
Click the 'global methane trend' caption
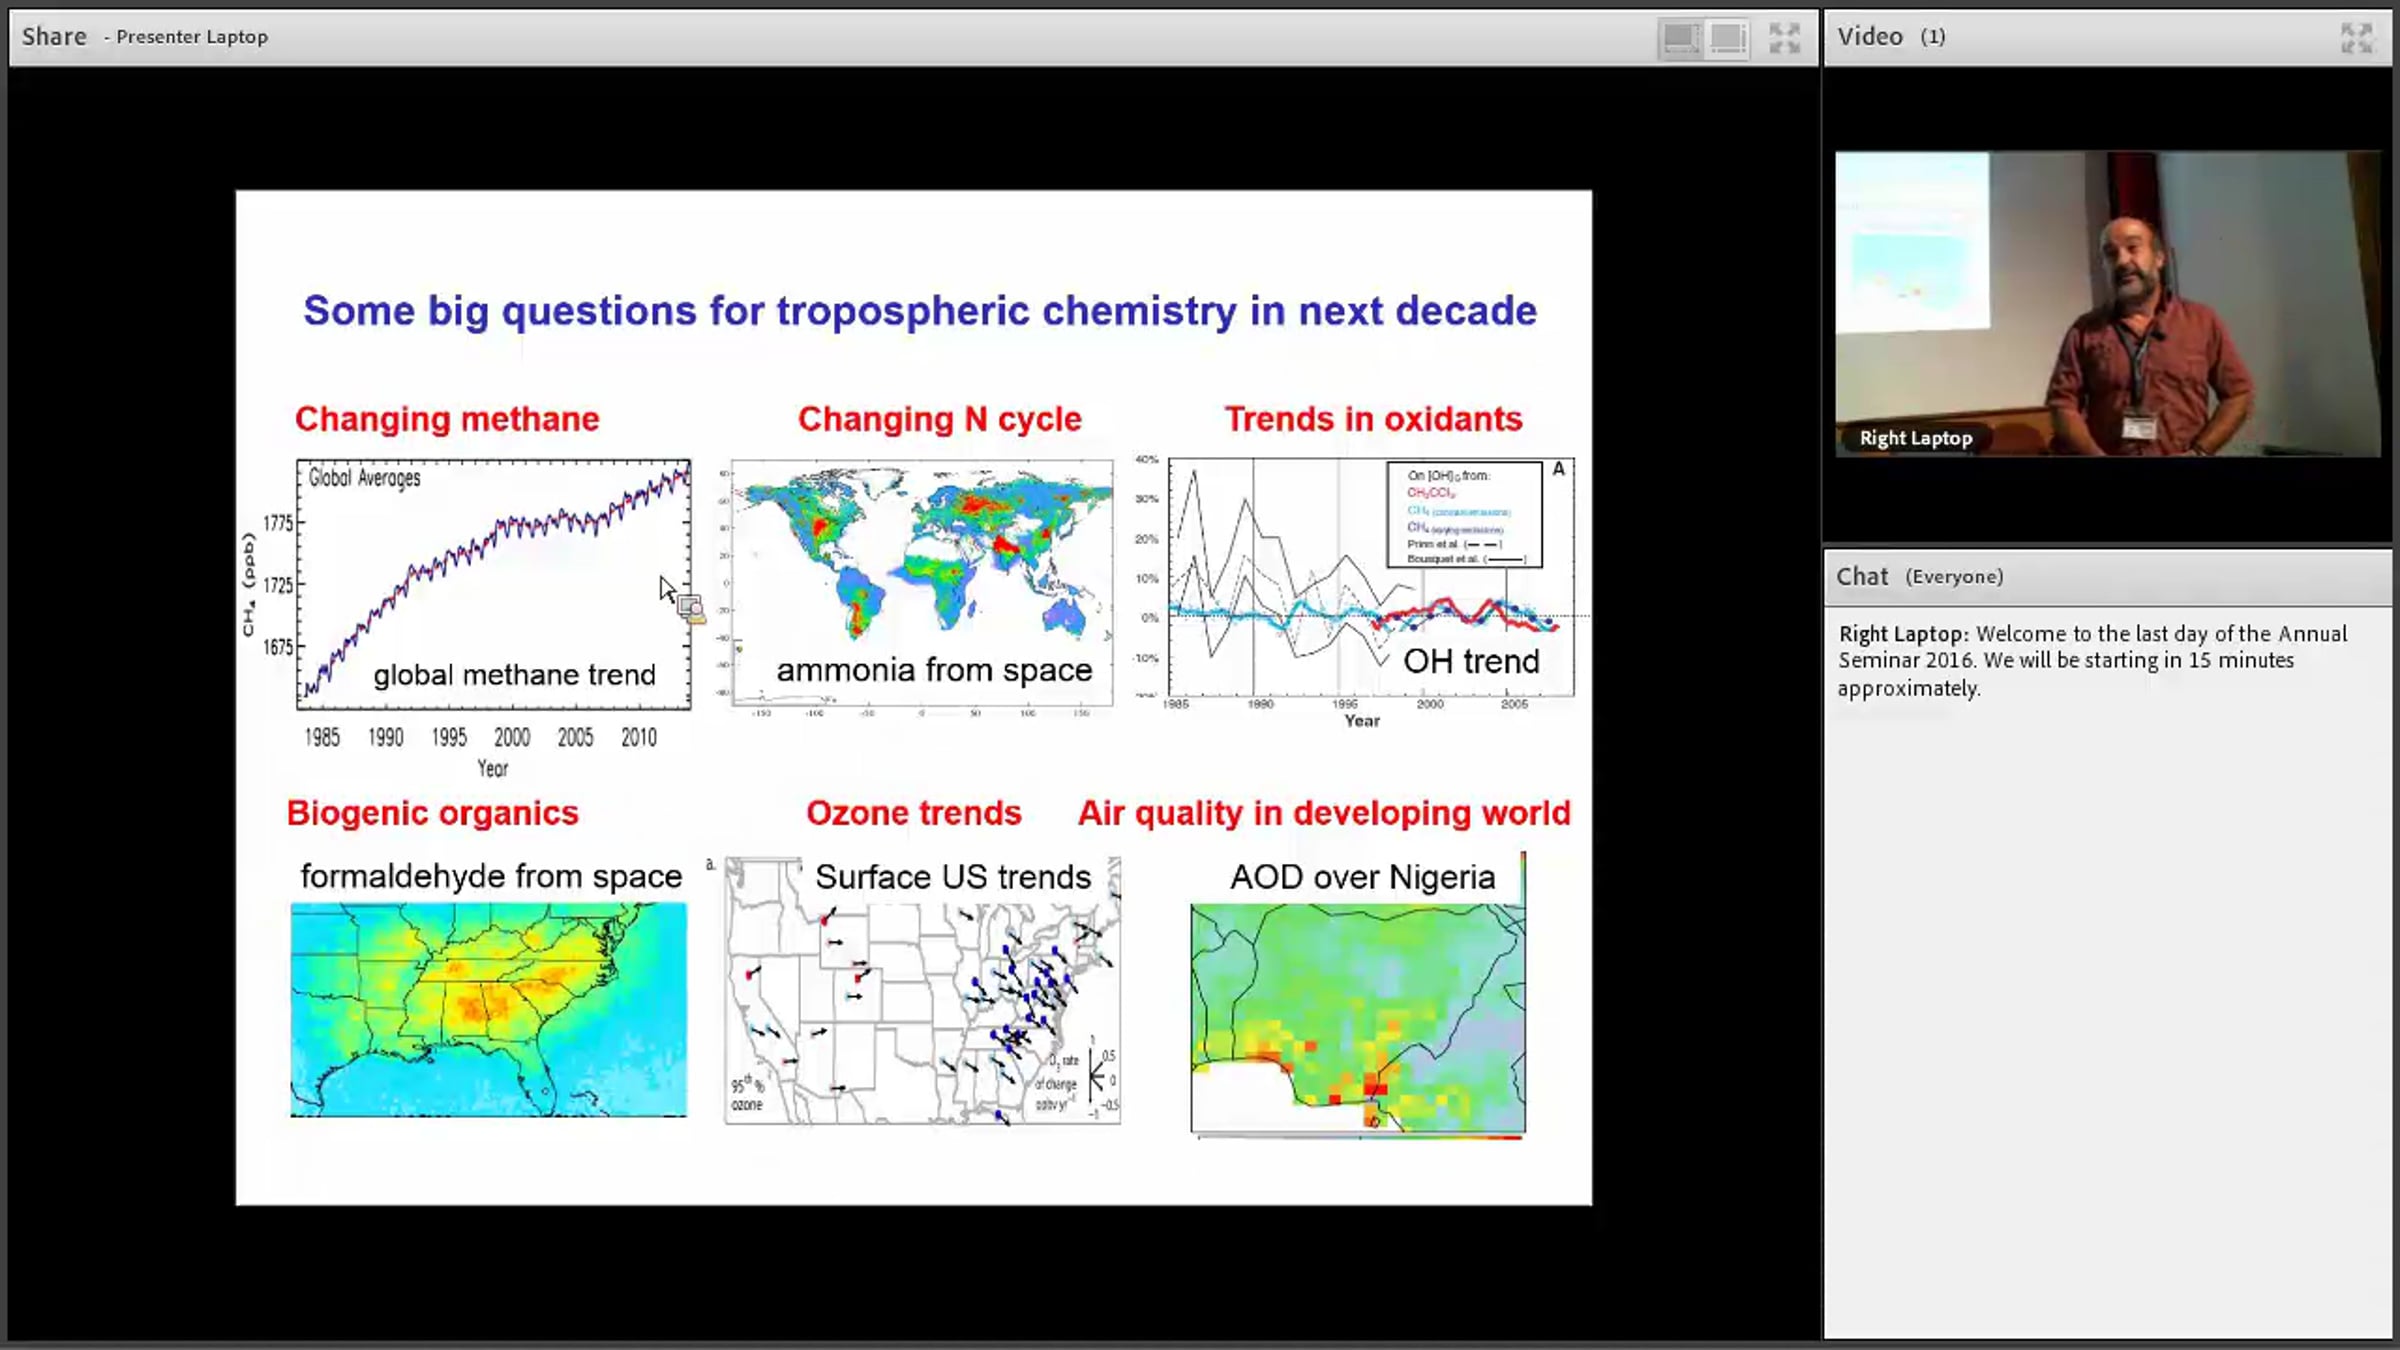pyautogui.click(x=514, y=675)
